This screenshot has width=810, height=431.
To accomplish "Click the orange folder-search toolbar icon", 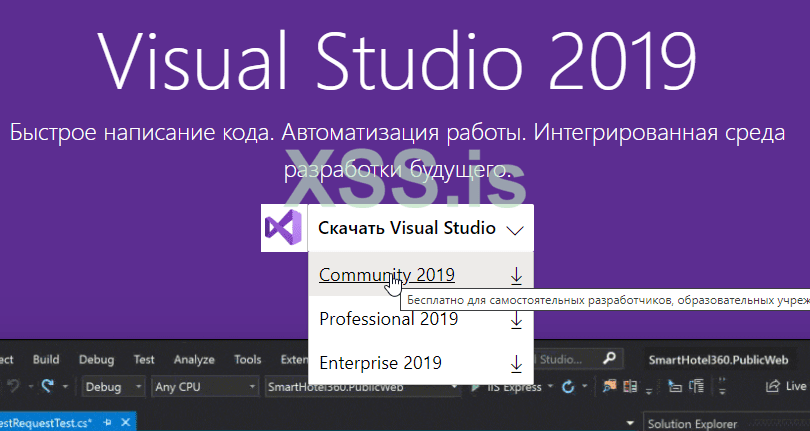I will pyautogui.click(x=610, y=386).
